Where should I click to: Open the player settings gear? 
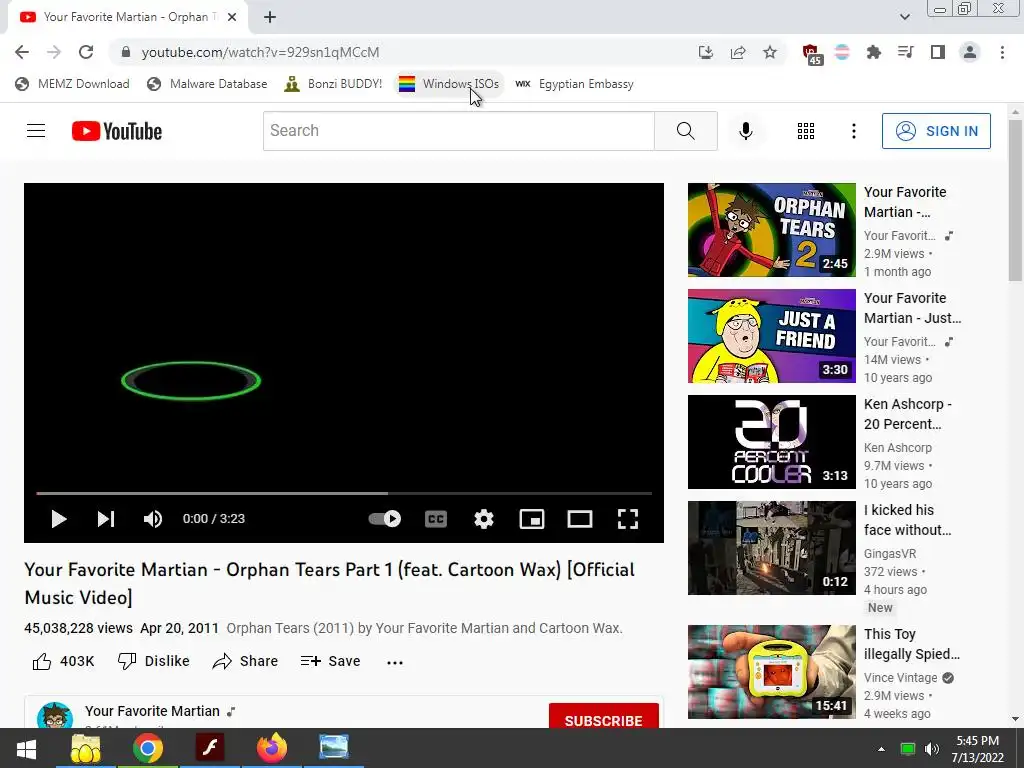click(484, 519)
